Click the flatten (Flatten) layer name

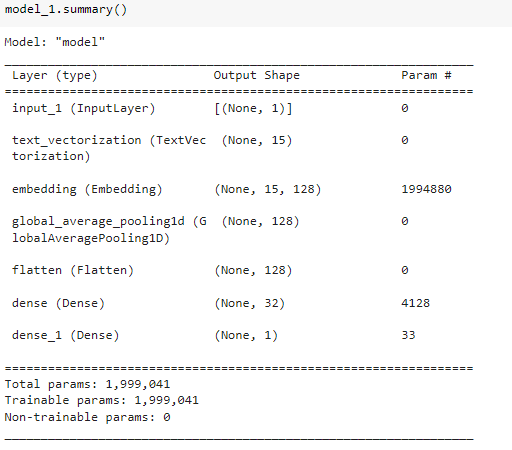click(73, 270)
